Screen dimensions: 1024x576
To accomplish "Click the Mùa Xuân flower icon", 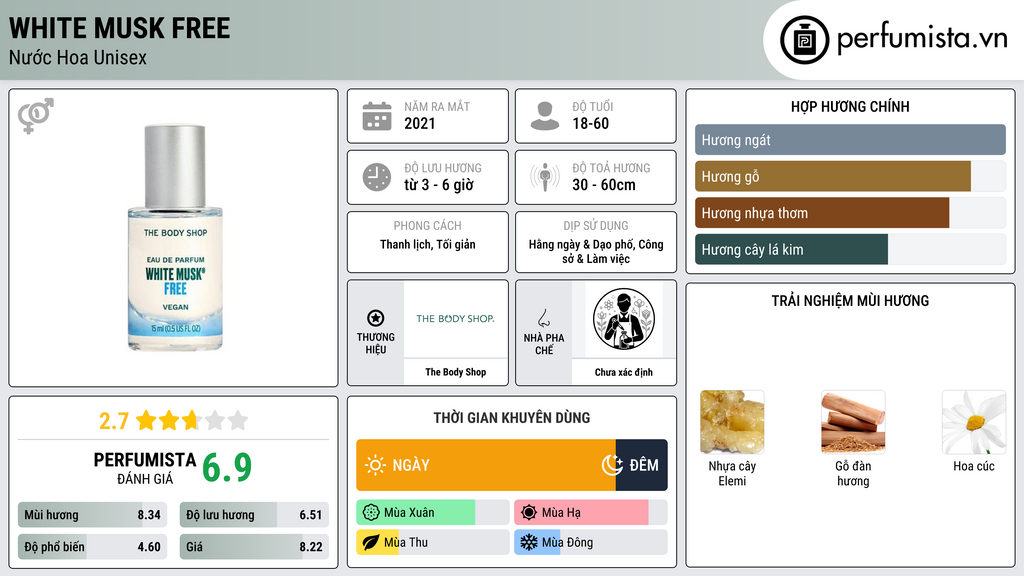I will click(x=371, y=513).
